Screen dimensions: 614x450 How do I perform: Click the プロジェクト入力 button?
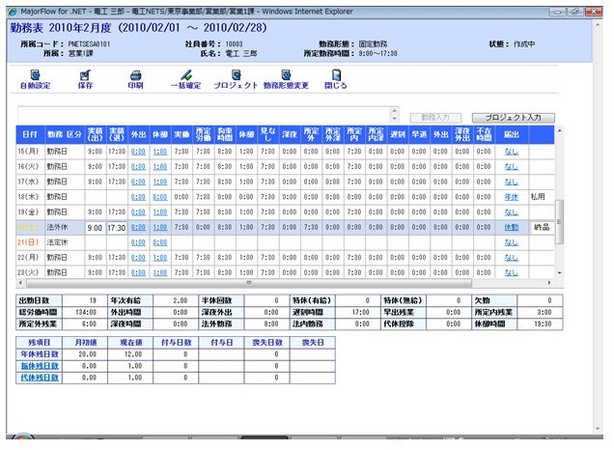512,117
